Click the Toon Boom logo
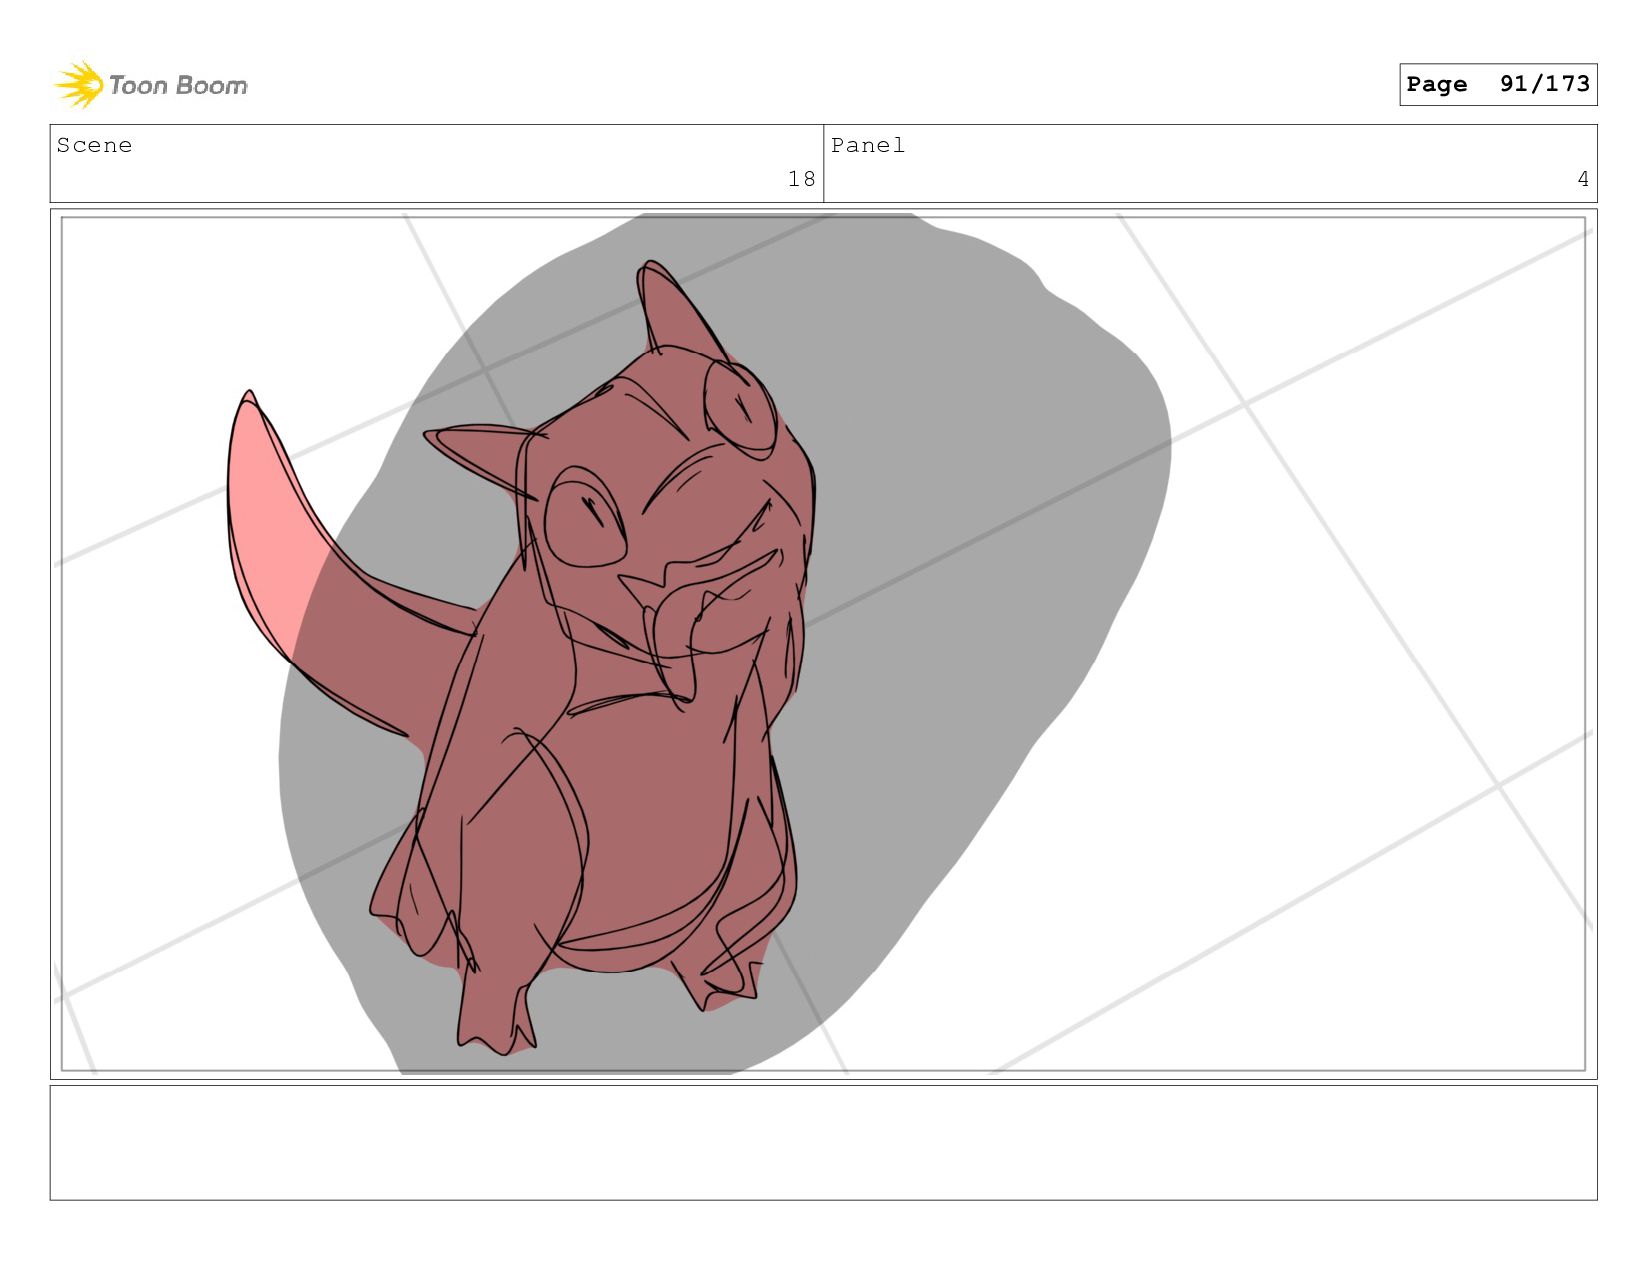 pos(150,85)
